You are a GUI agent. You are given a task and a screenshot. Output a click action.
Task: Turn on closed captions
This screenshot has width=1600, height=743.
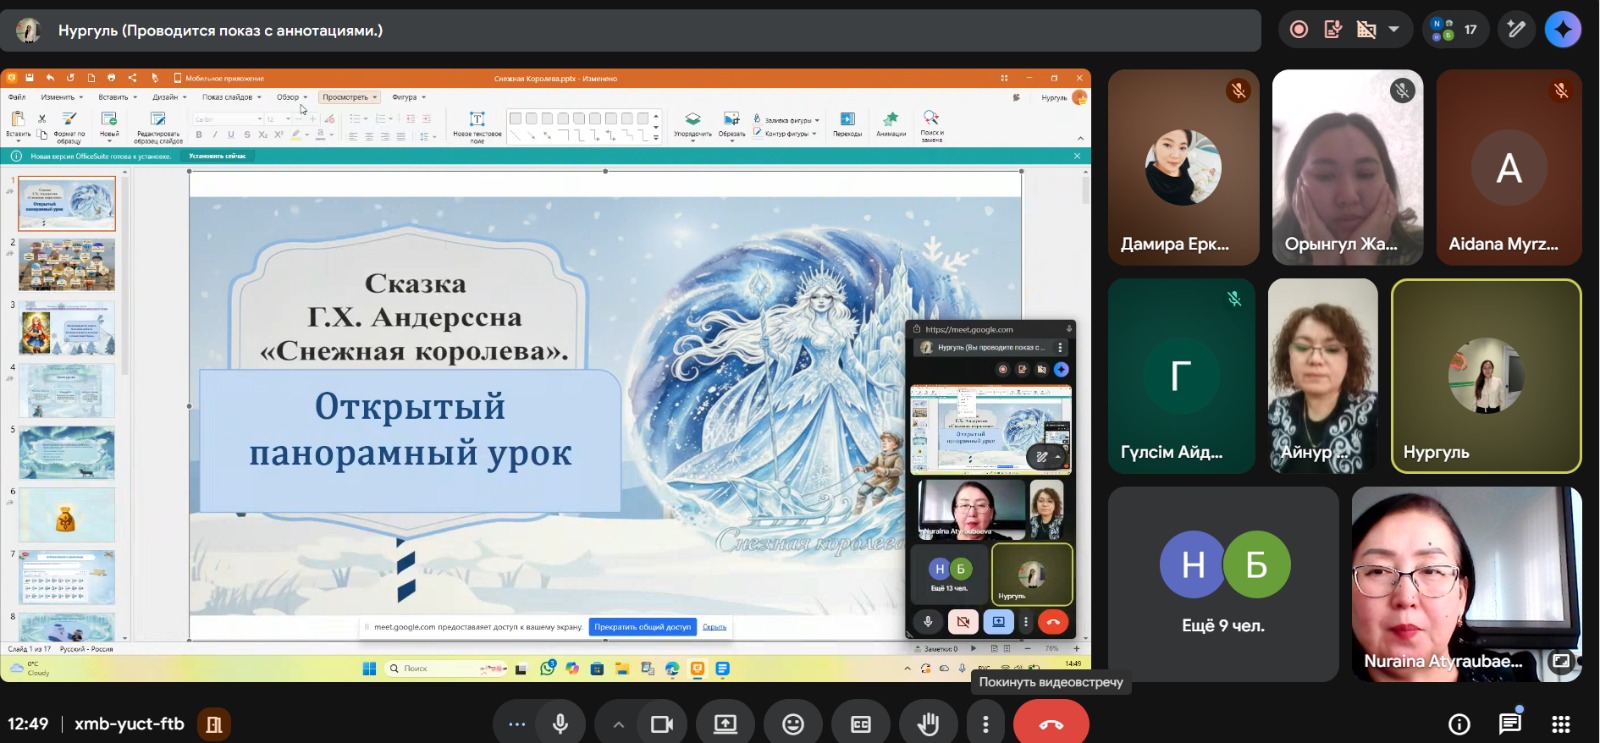860,724
